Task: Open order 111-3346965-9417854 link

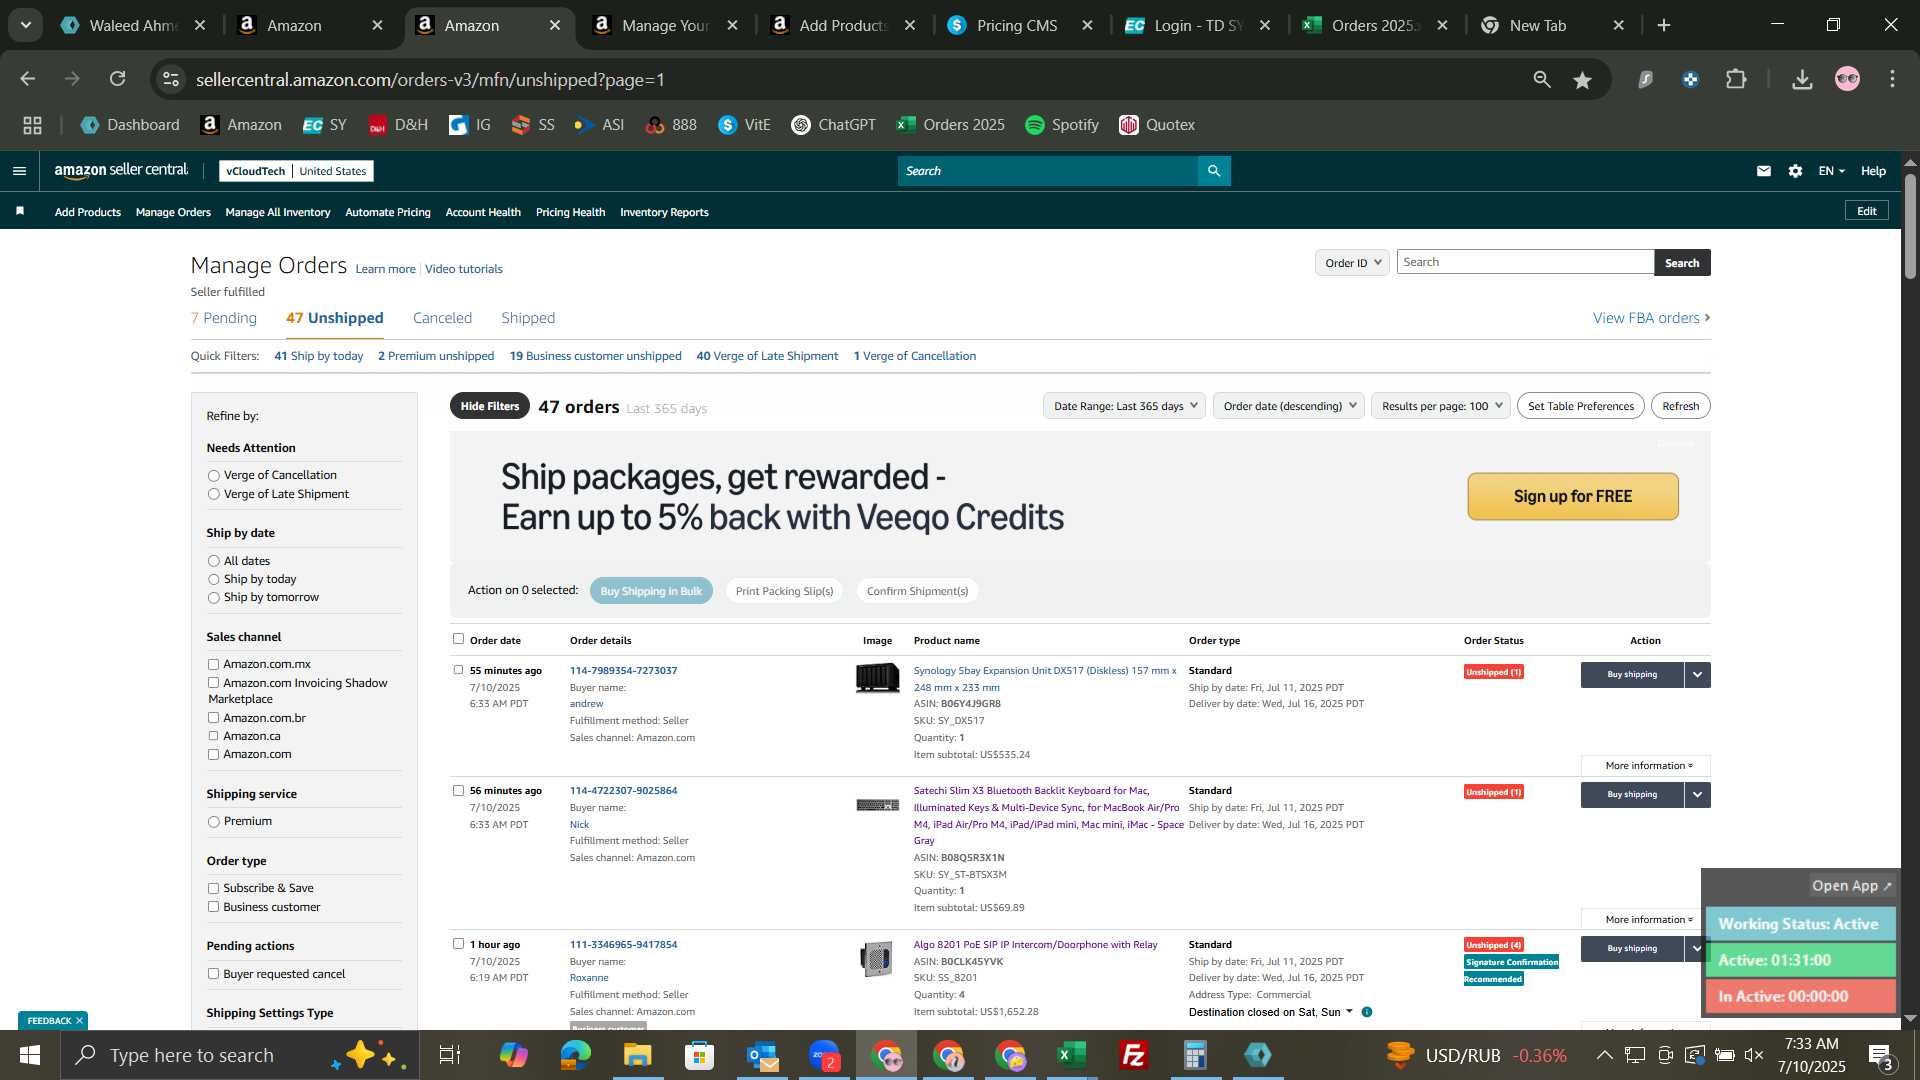Action: point(623,945)
